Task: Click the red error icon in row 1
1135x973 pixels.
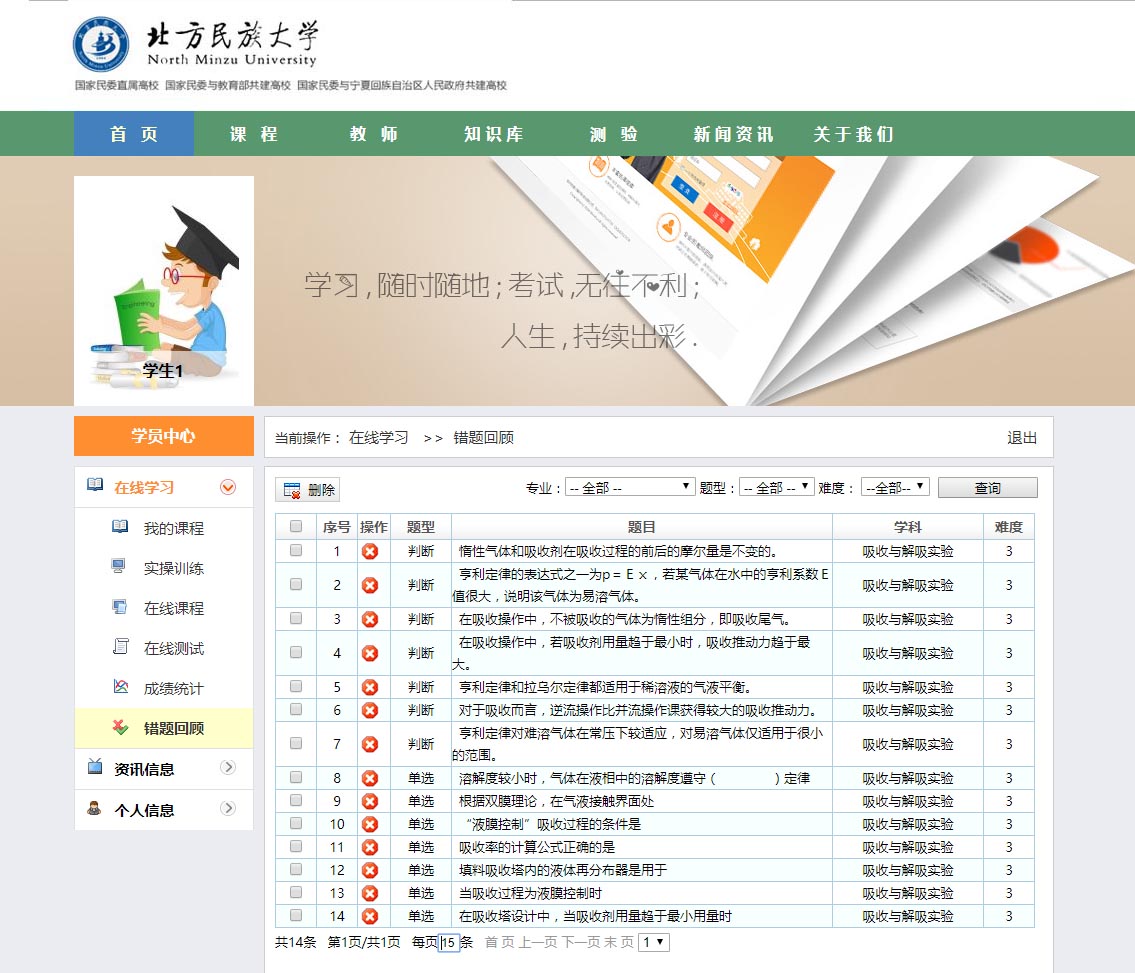Action: click(x=370, y=551)
